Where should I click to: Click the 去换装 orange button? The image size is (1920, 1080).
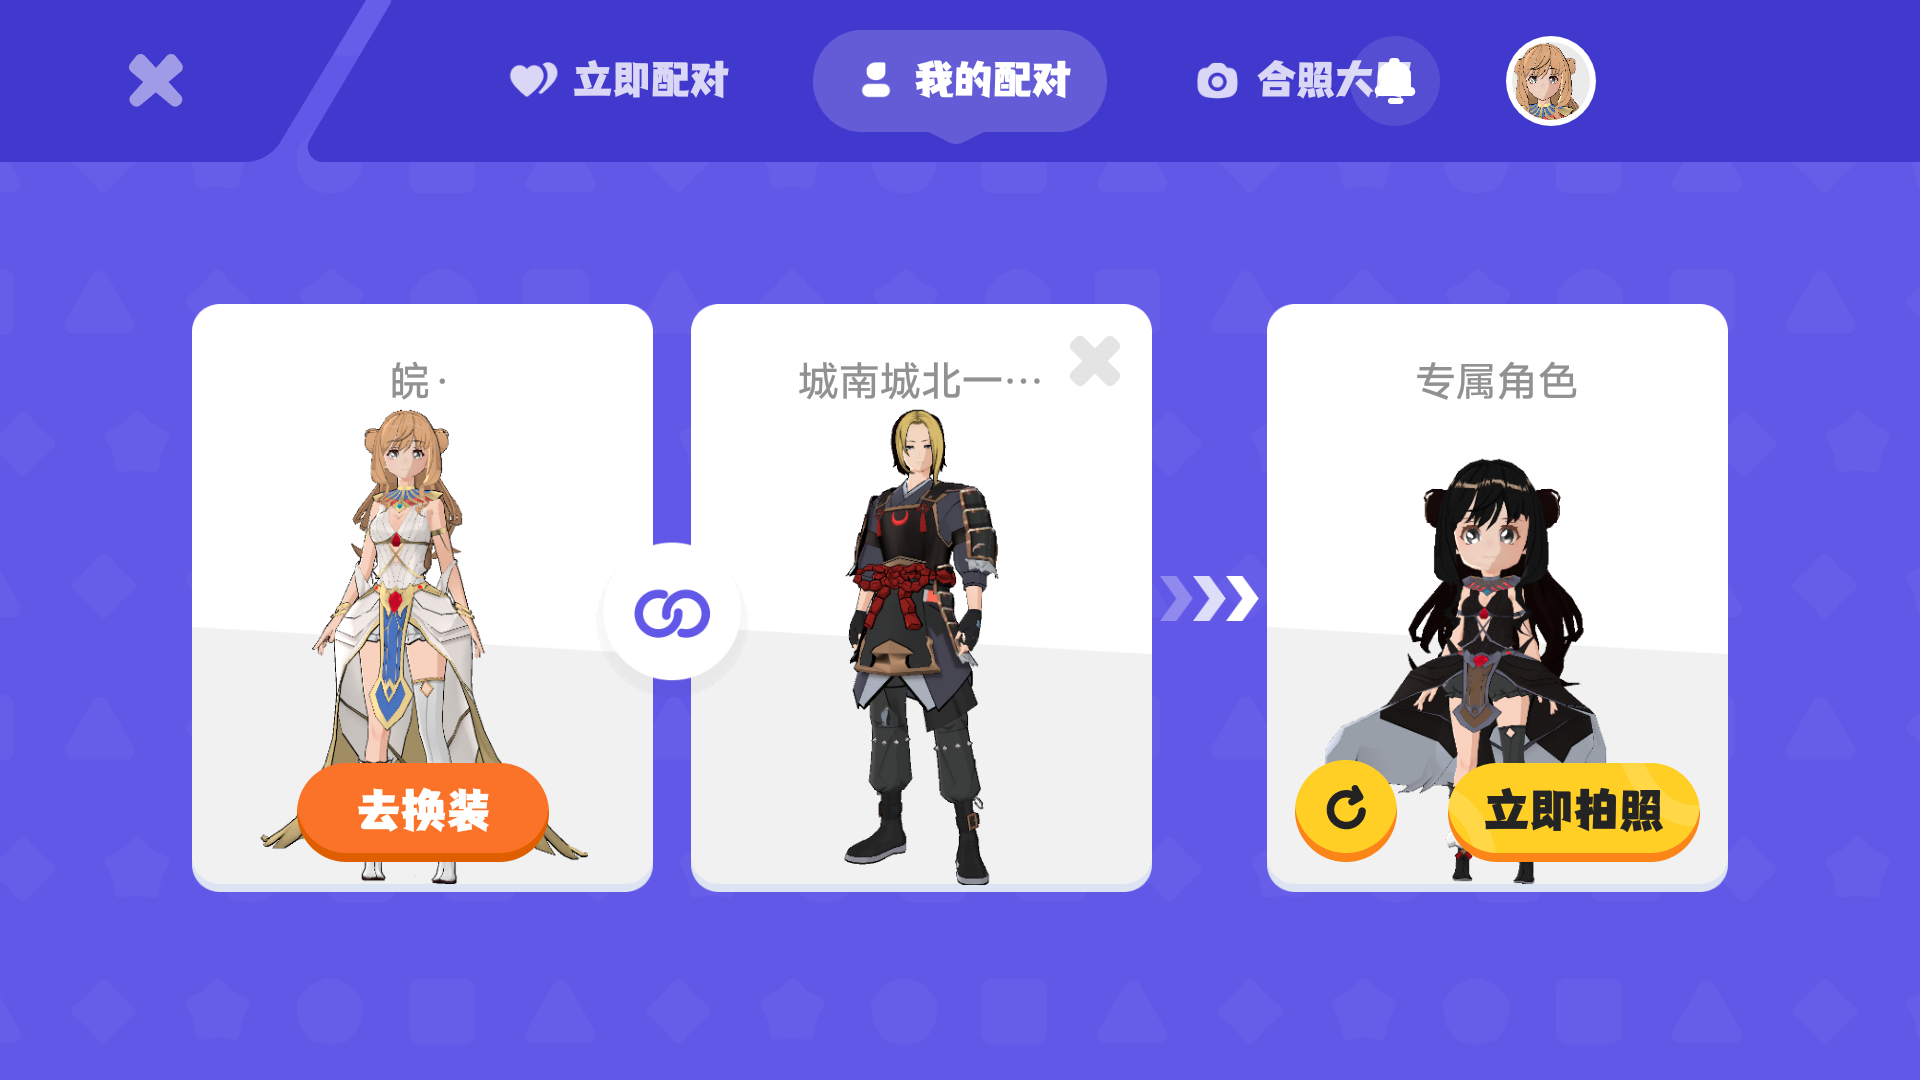point(423,810)
